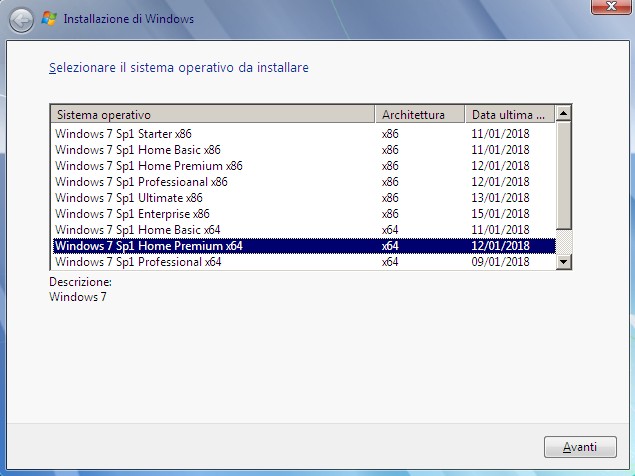
Task: Click the Avanti button
Action: 580,447
